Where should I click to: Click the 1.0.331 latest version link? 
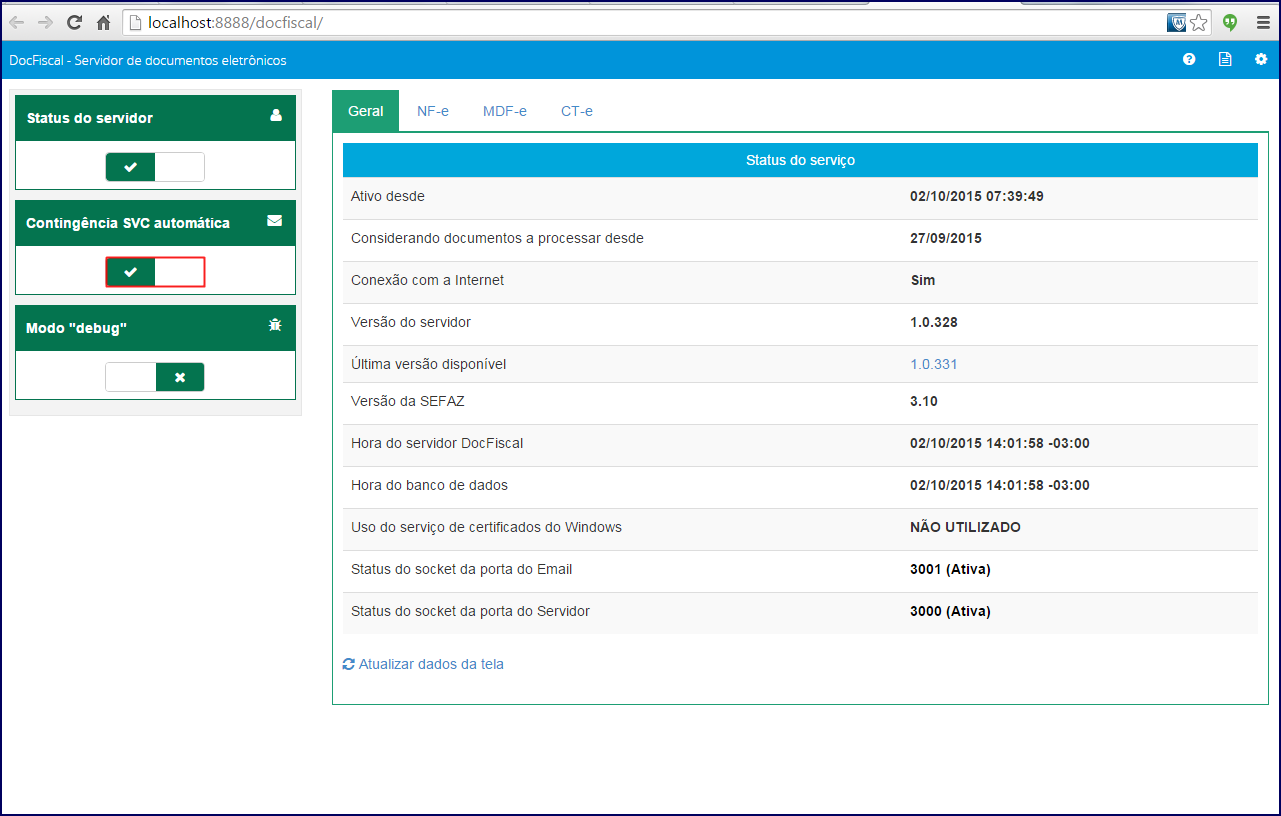(x=934, y=364)
